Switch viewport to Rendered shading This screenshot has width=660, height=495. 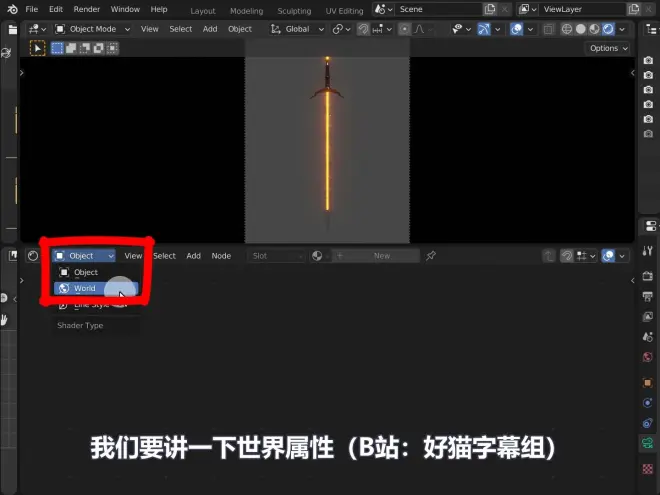(x=608, y=29)
